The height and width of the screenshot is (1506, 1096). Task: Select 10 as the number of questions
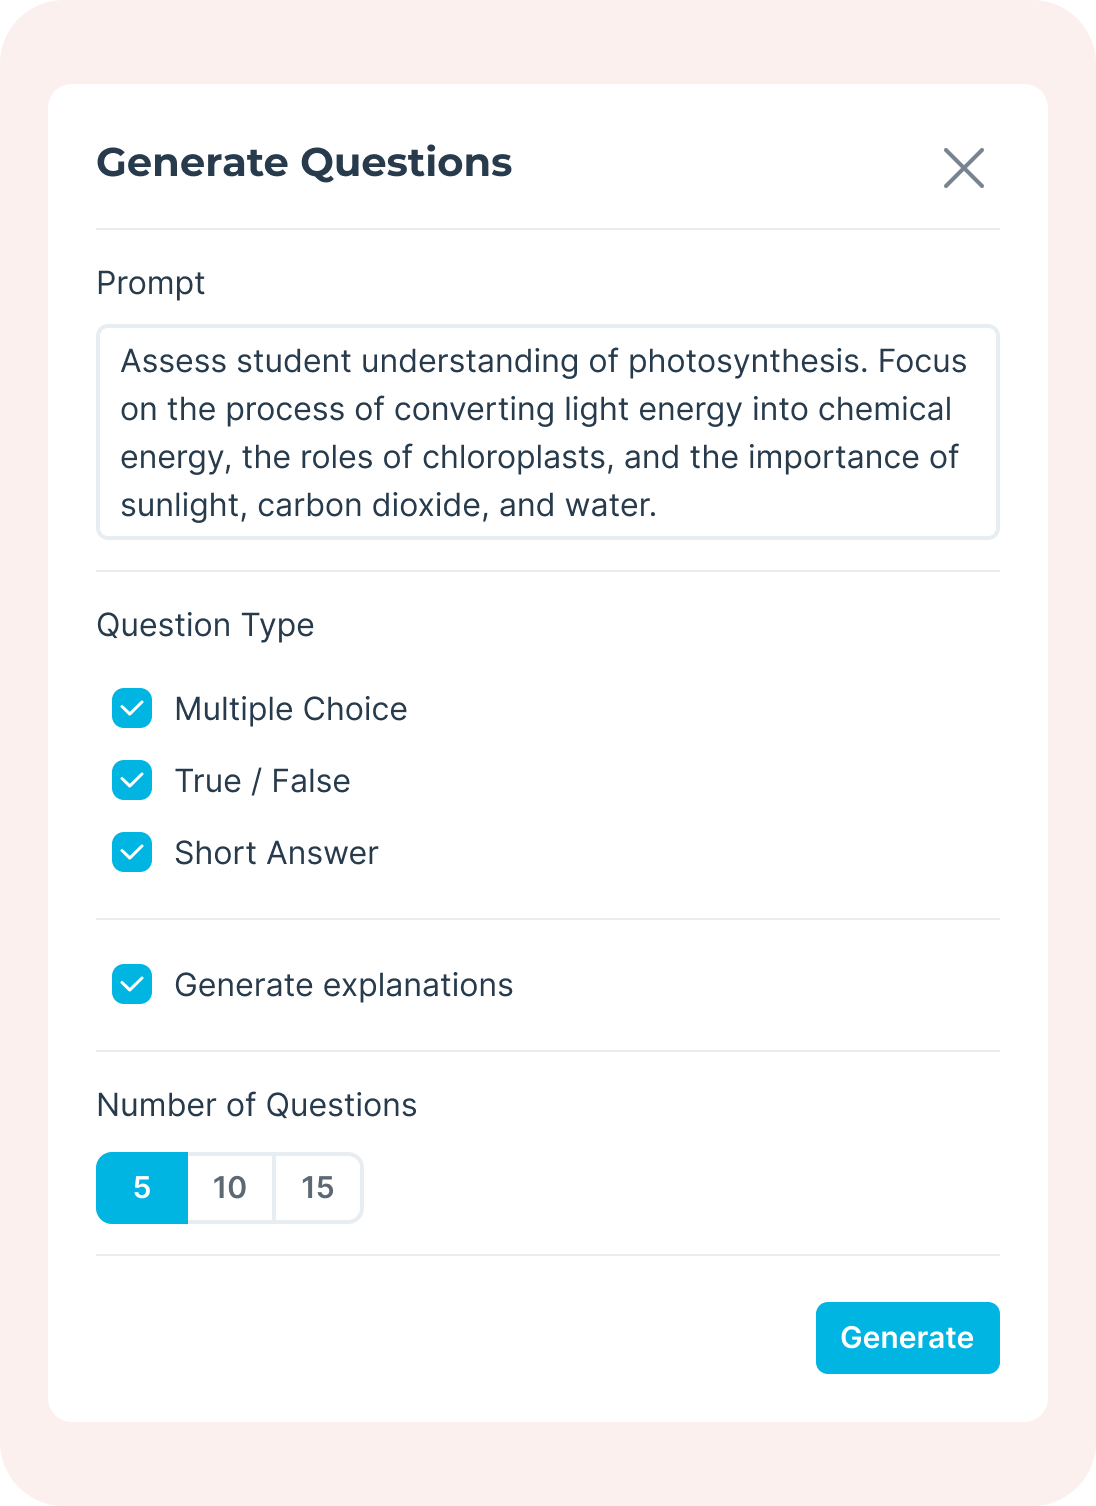pyautogui.click(x=230, y=1188)
